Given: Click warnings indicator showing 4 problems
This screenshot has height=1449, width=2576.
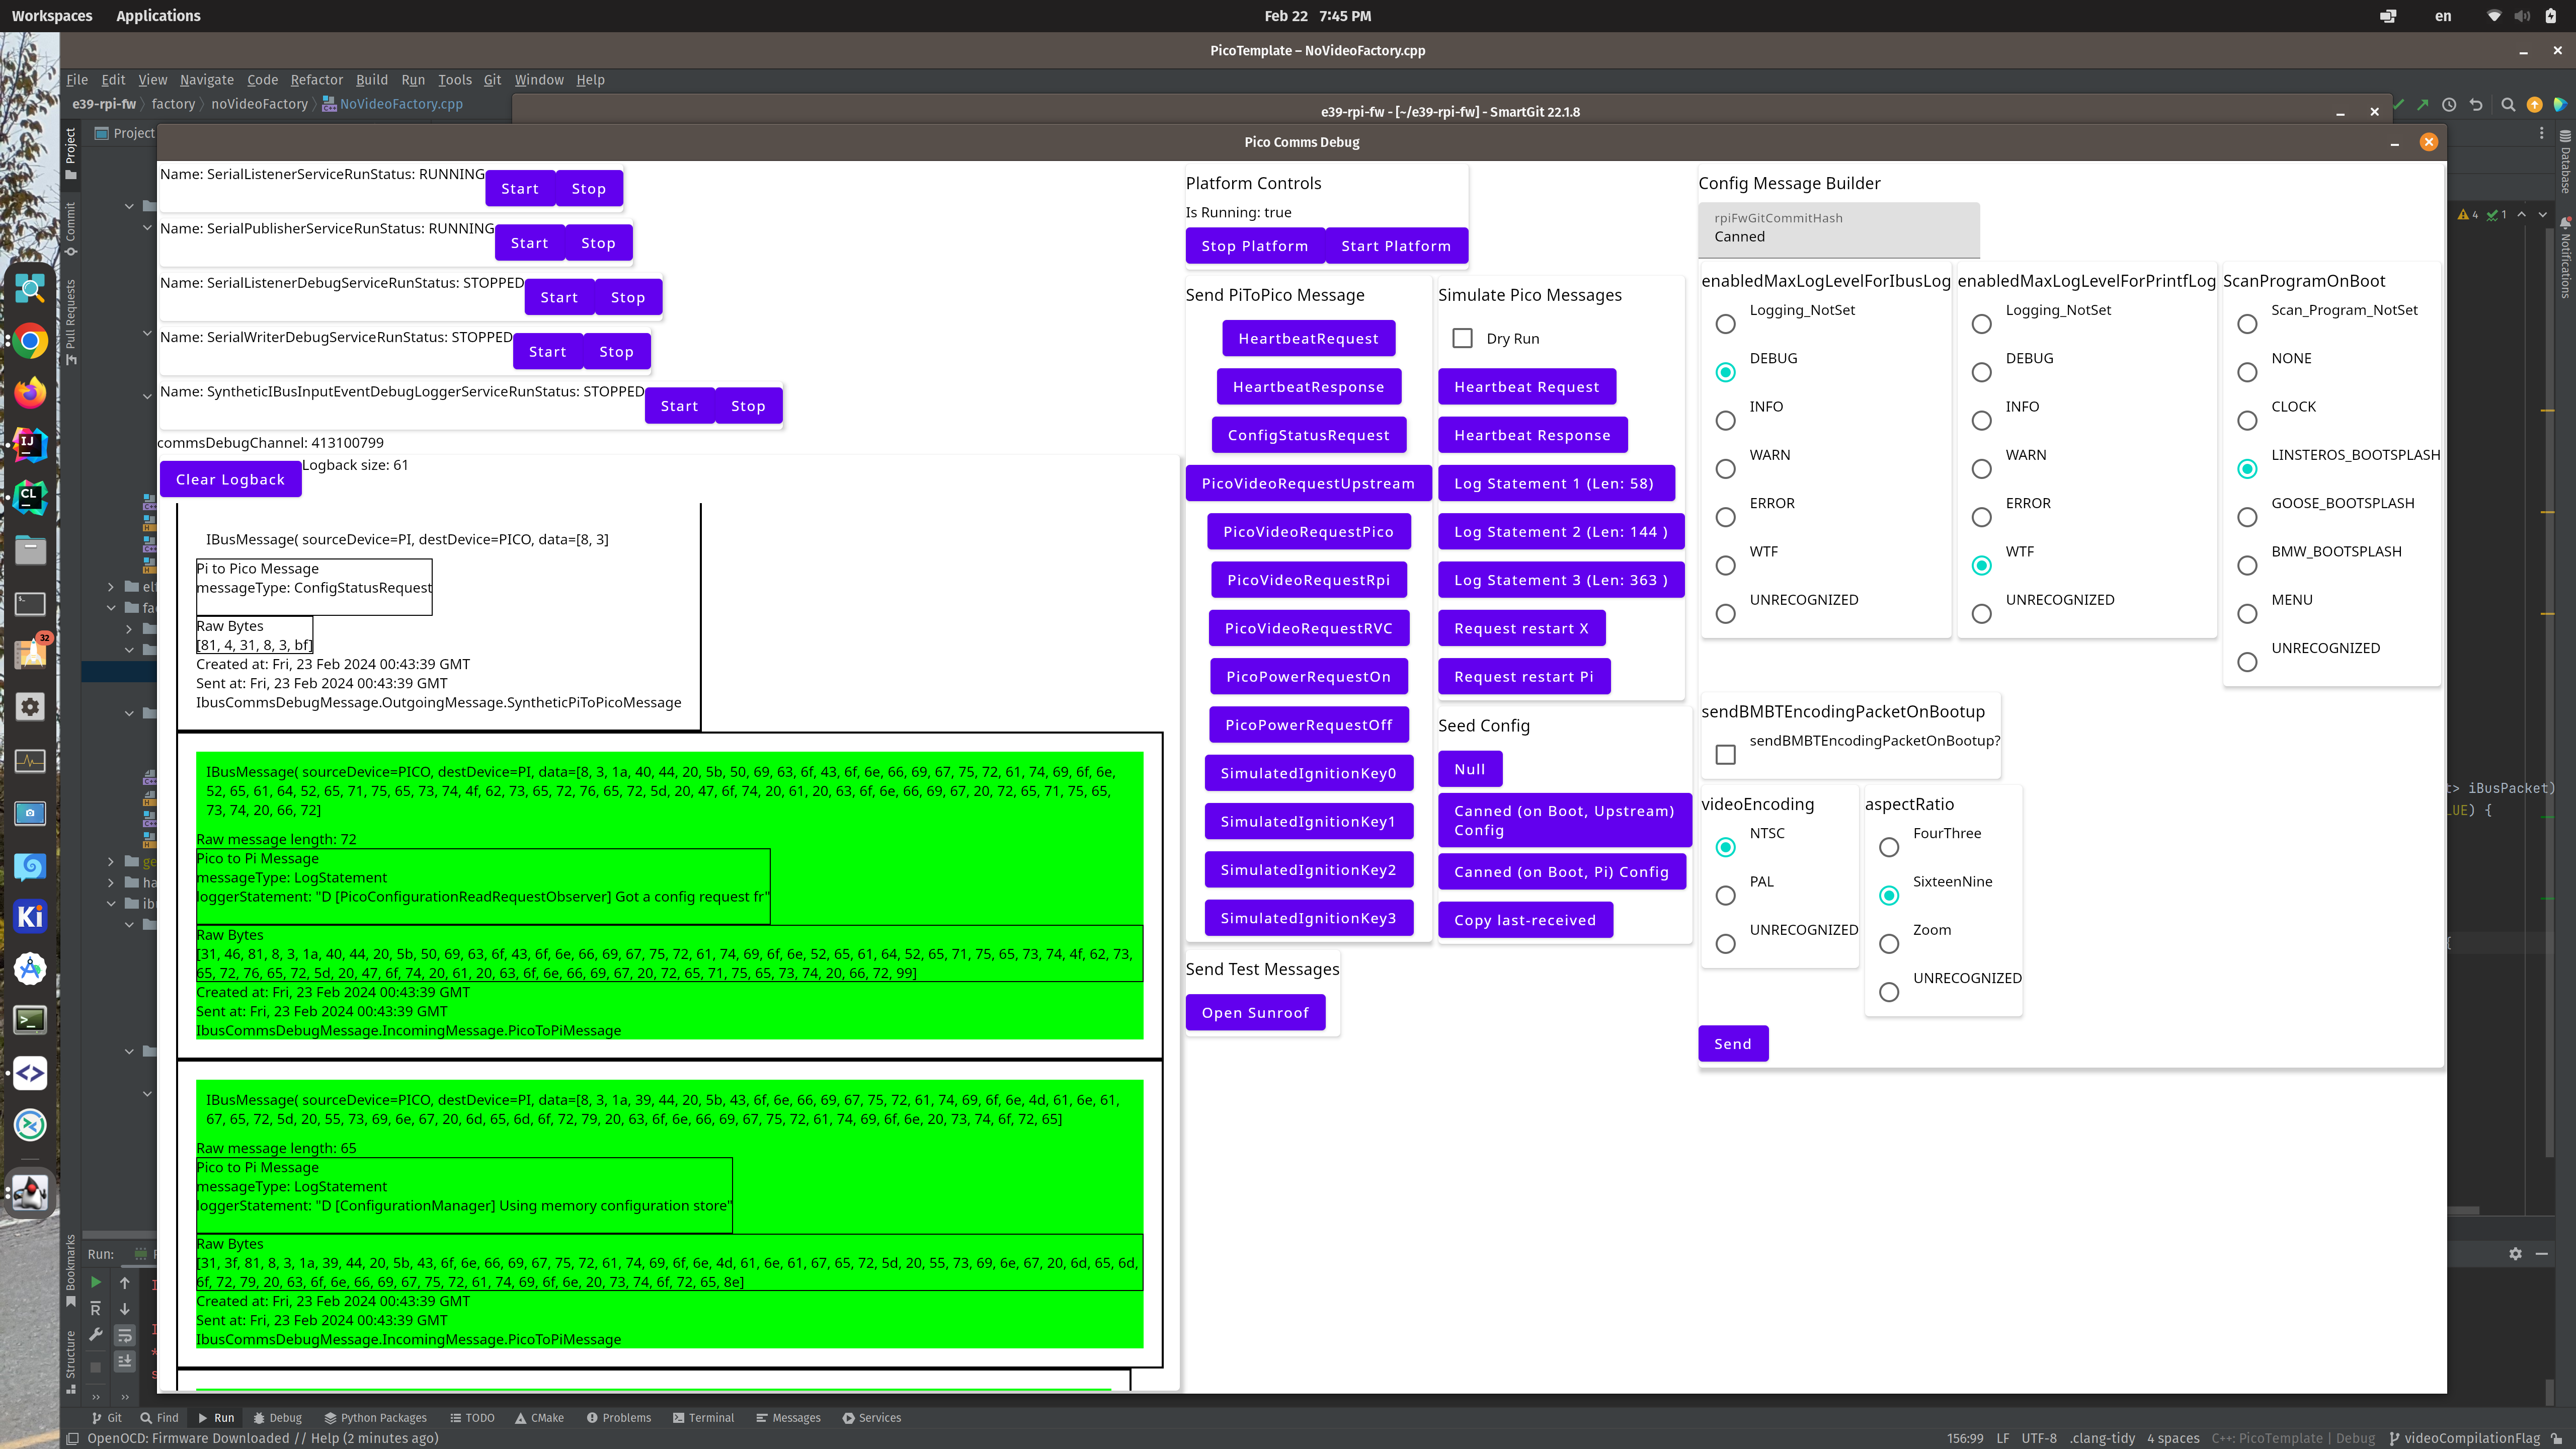Looking at the screenshot, I should click(x=2467, y=214).
